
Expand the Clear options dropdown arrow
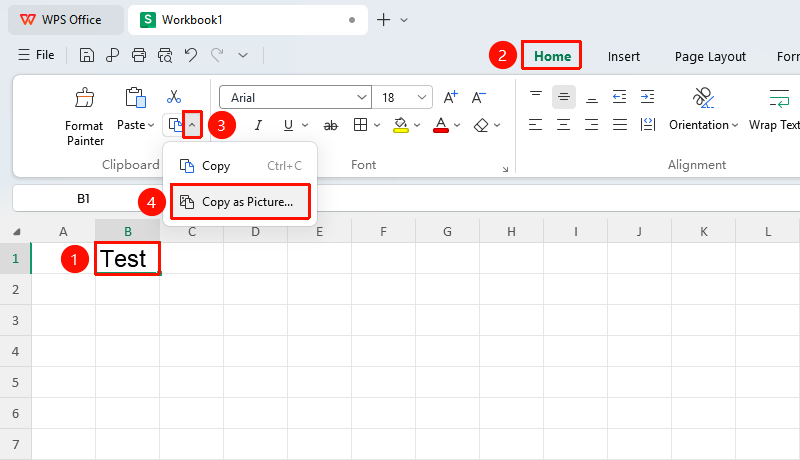pos(497,125)
